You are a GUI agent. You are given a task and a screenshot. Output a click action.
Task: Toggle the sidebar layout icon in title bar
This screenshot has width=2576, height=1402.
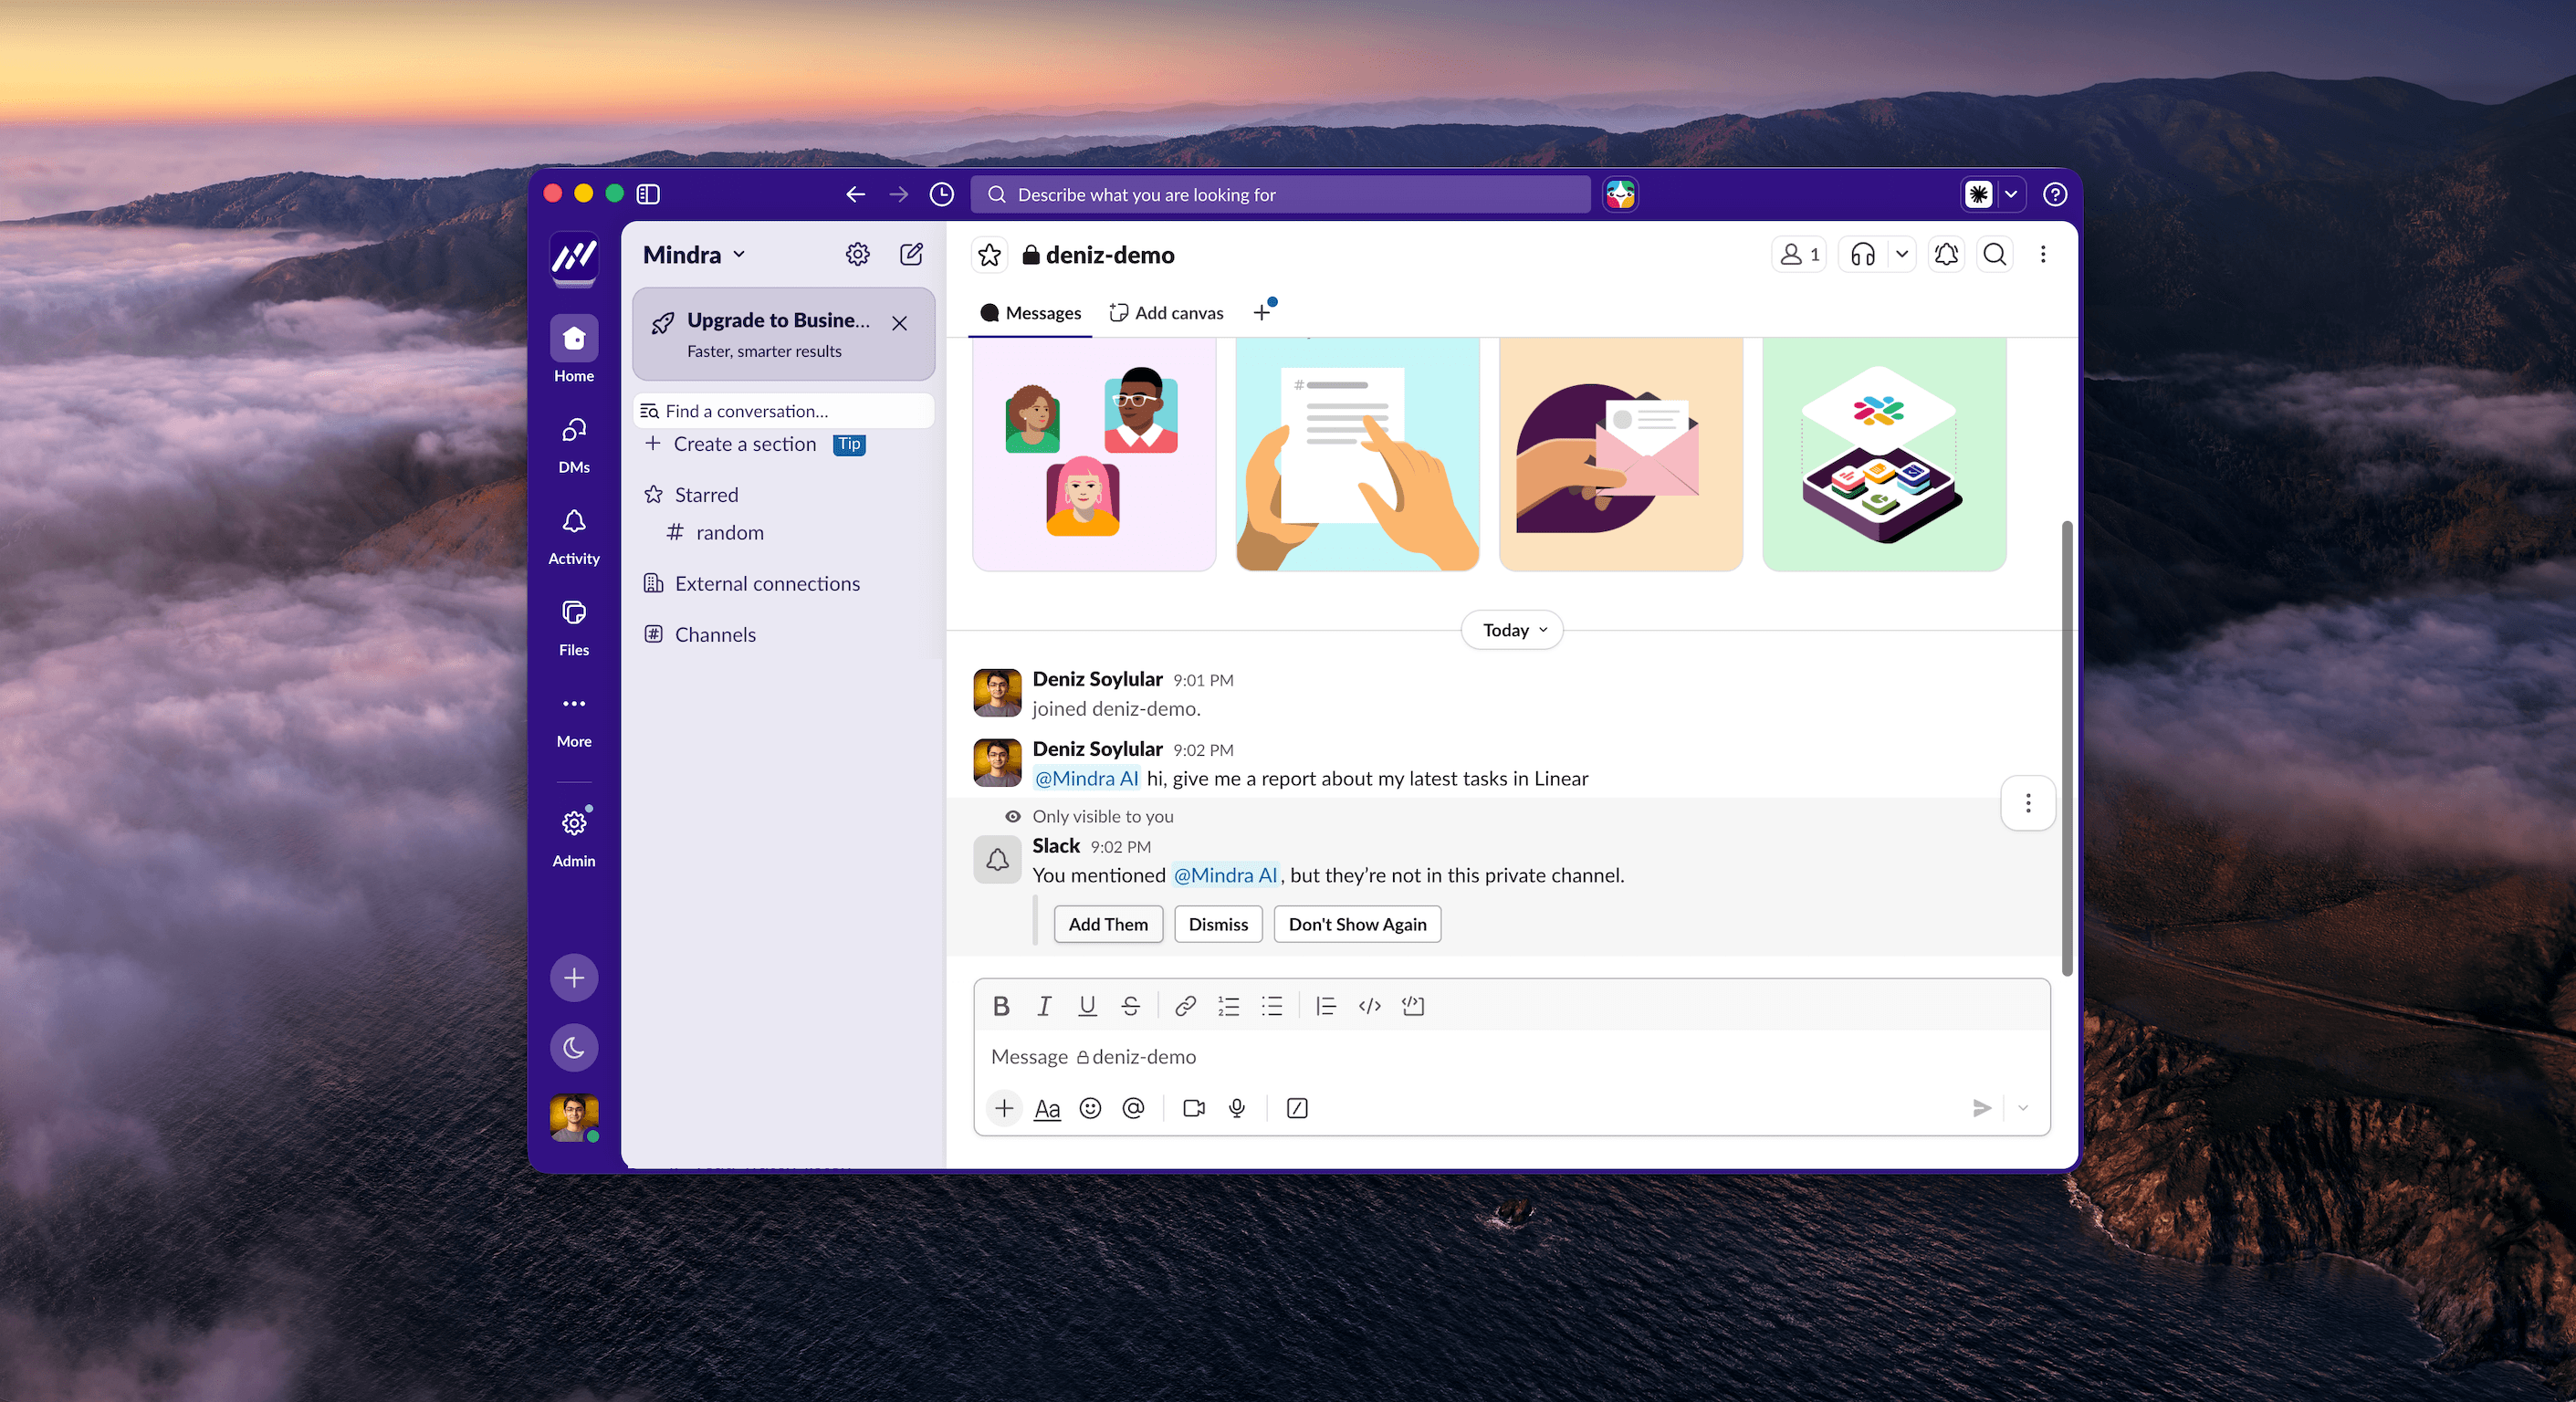pos(648,194)
